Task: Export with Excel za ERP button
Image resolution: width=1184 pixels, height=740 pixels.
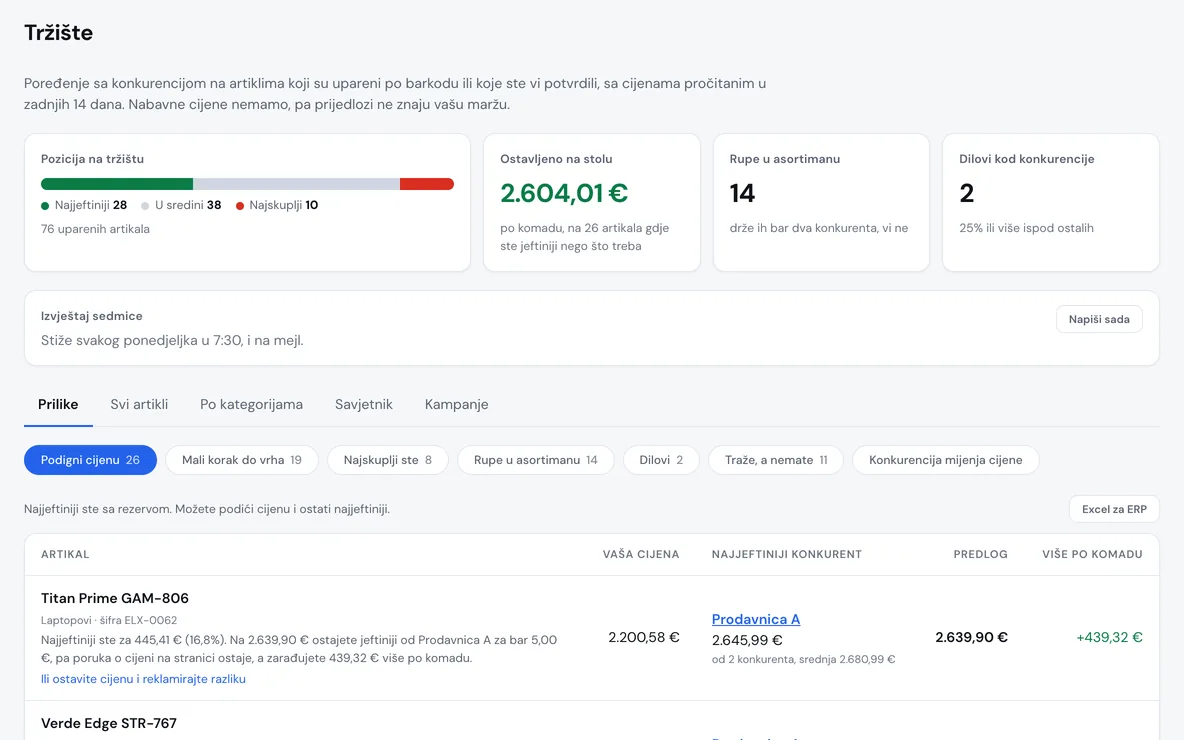Action: 1114,509
